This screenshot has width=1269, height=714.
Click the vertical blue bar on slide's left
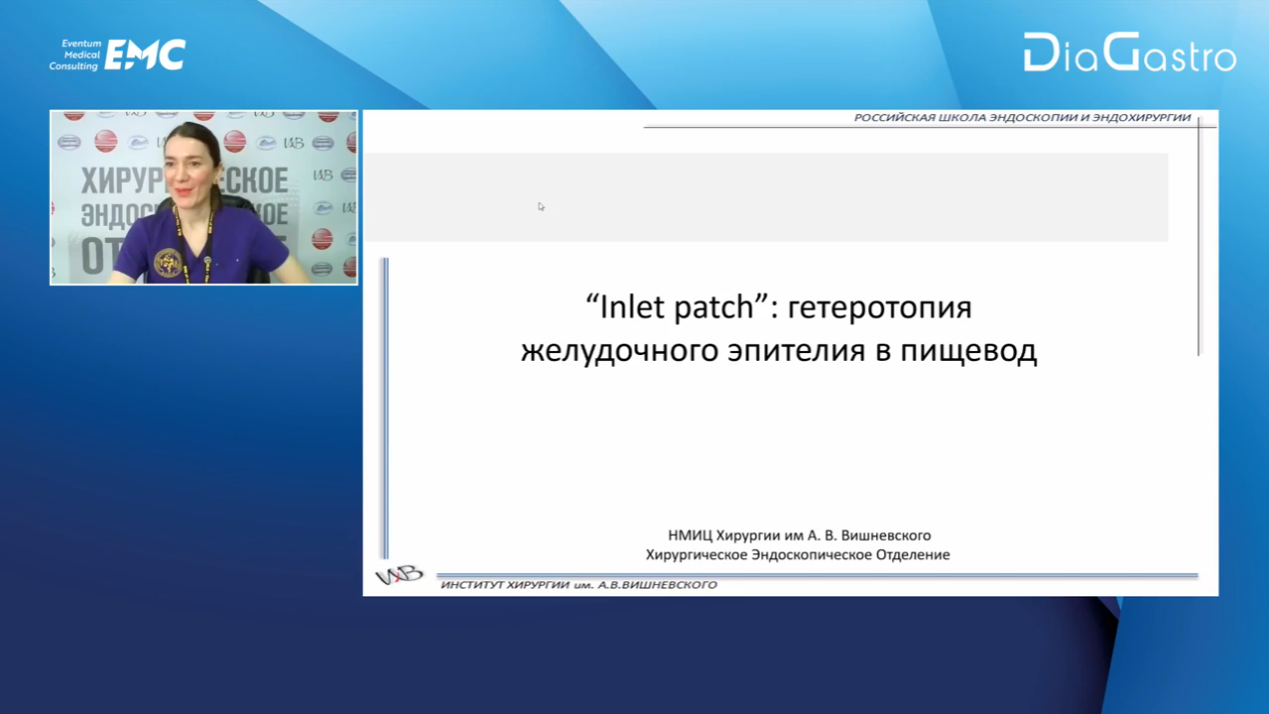[x=385, y=407]
